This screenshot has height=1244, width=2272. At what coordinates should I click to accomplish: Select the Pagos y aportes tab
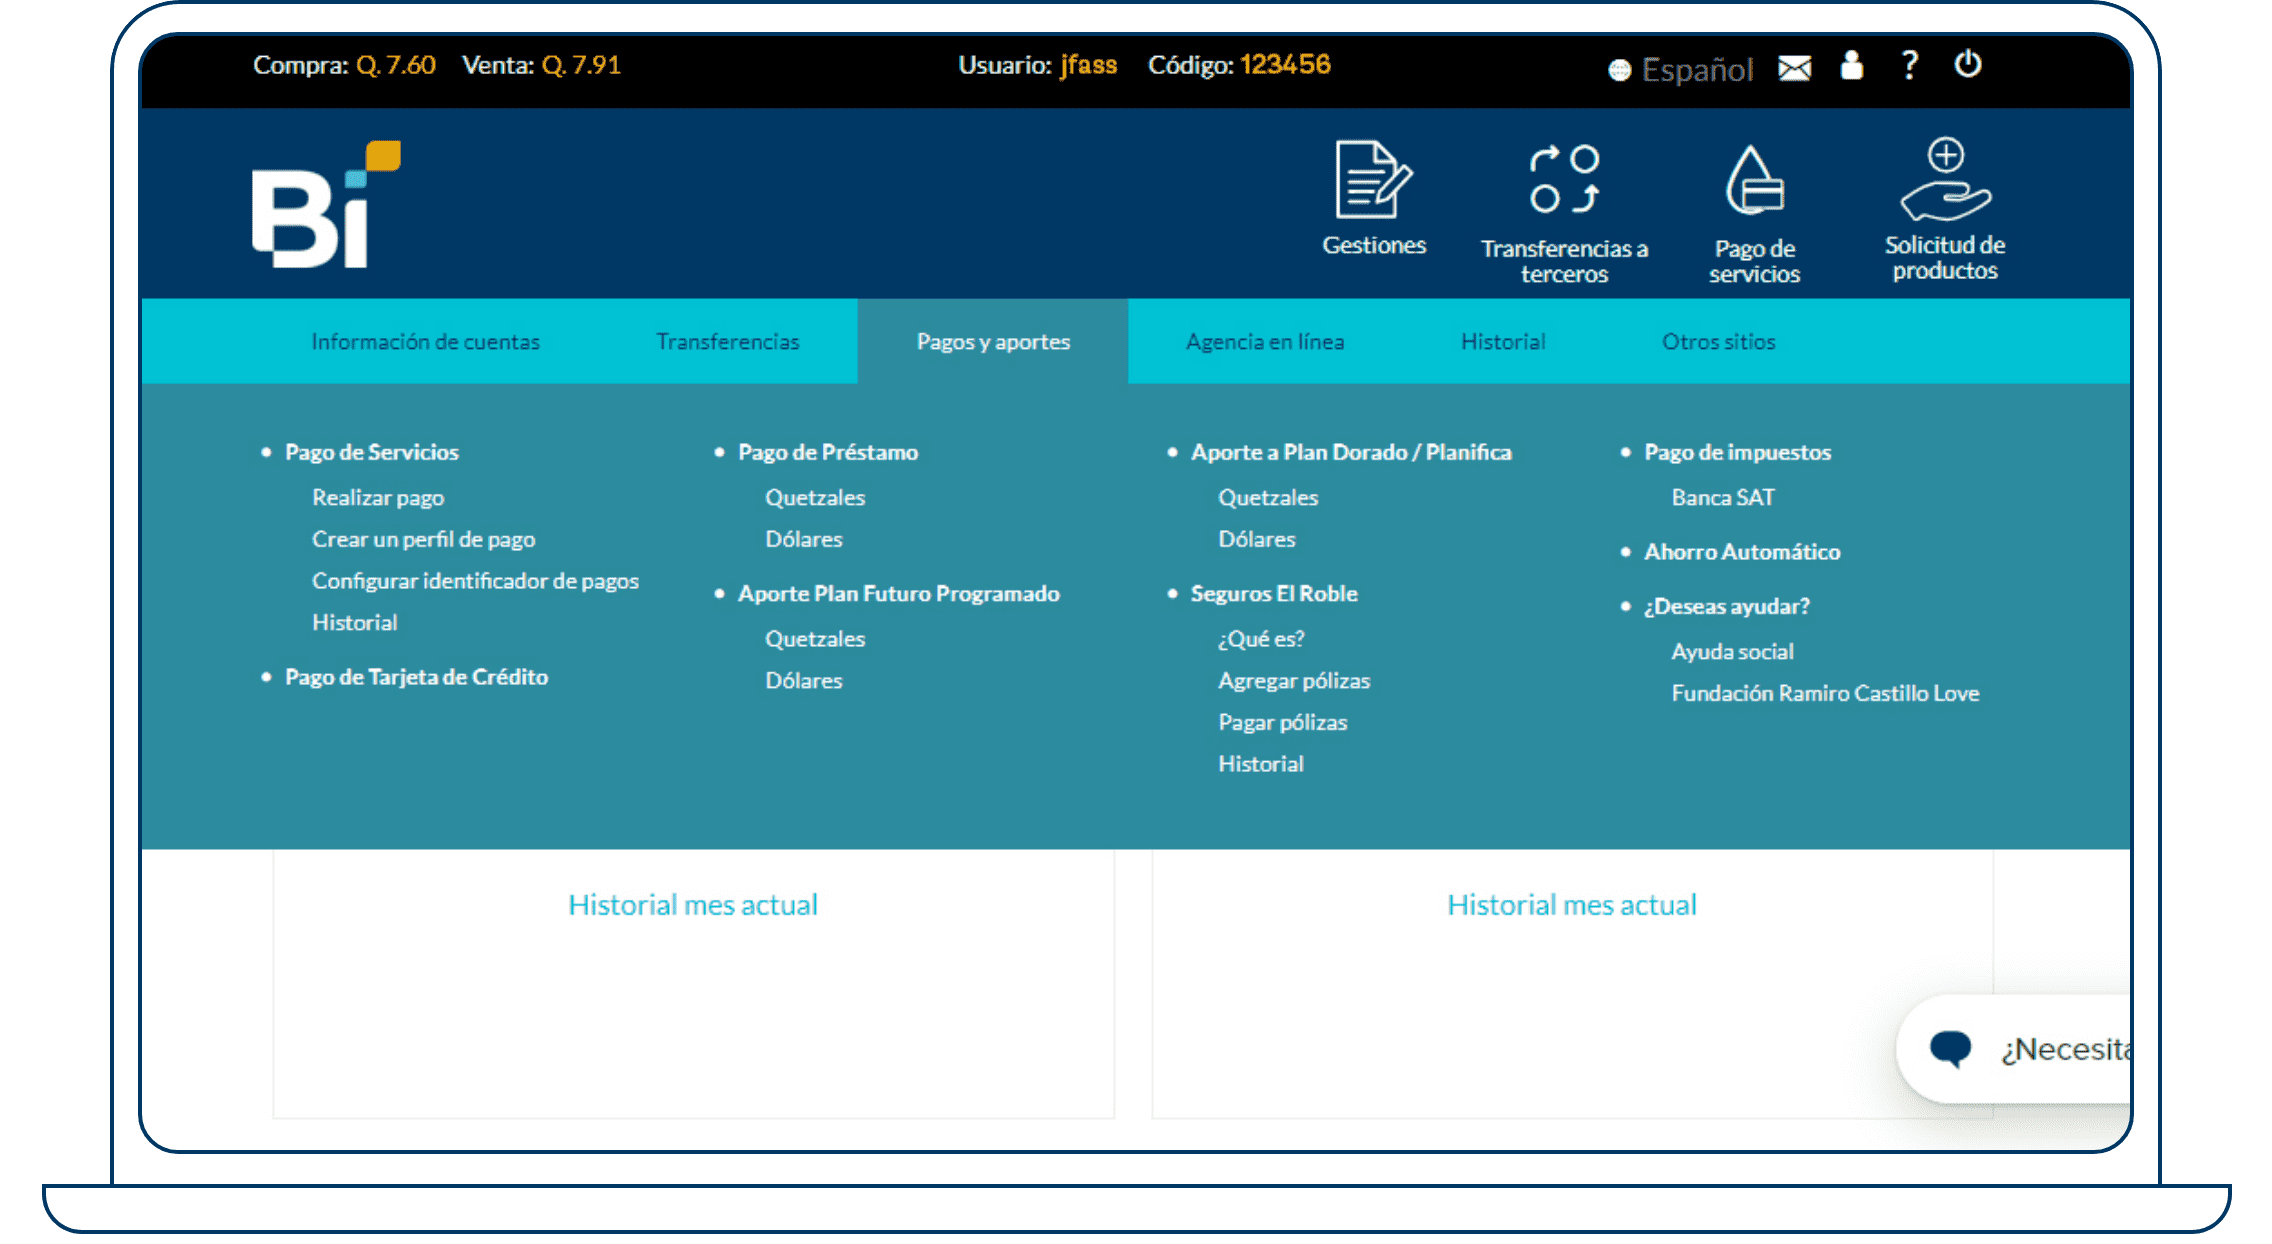(993, 342)
